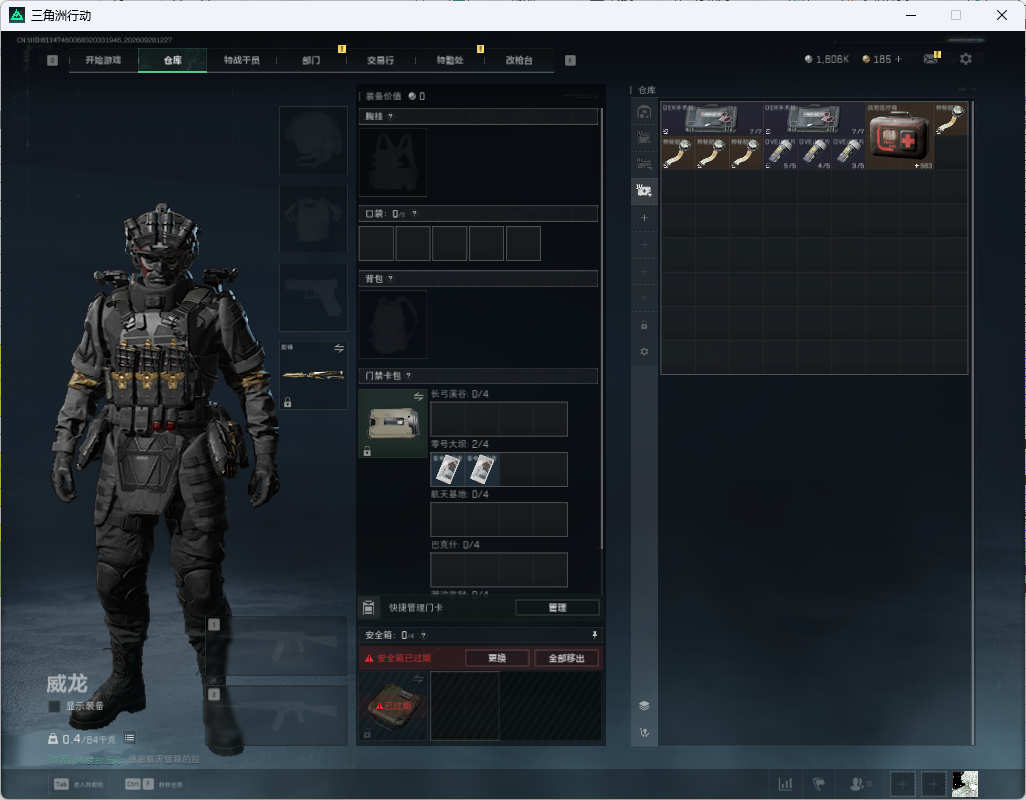The image size is (1026, 800).
Task: Open the 特战干员 tab
Action: point(241,60)
